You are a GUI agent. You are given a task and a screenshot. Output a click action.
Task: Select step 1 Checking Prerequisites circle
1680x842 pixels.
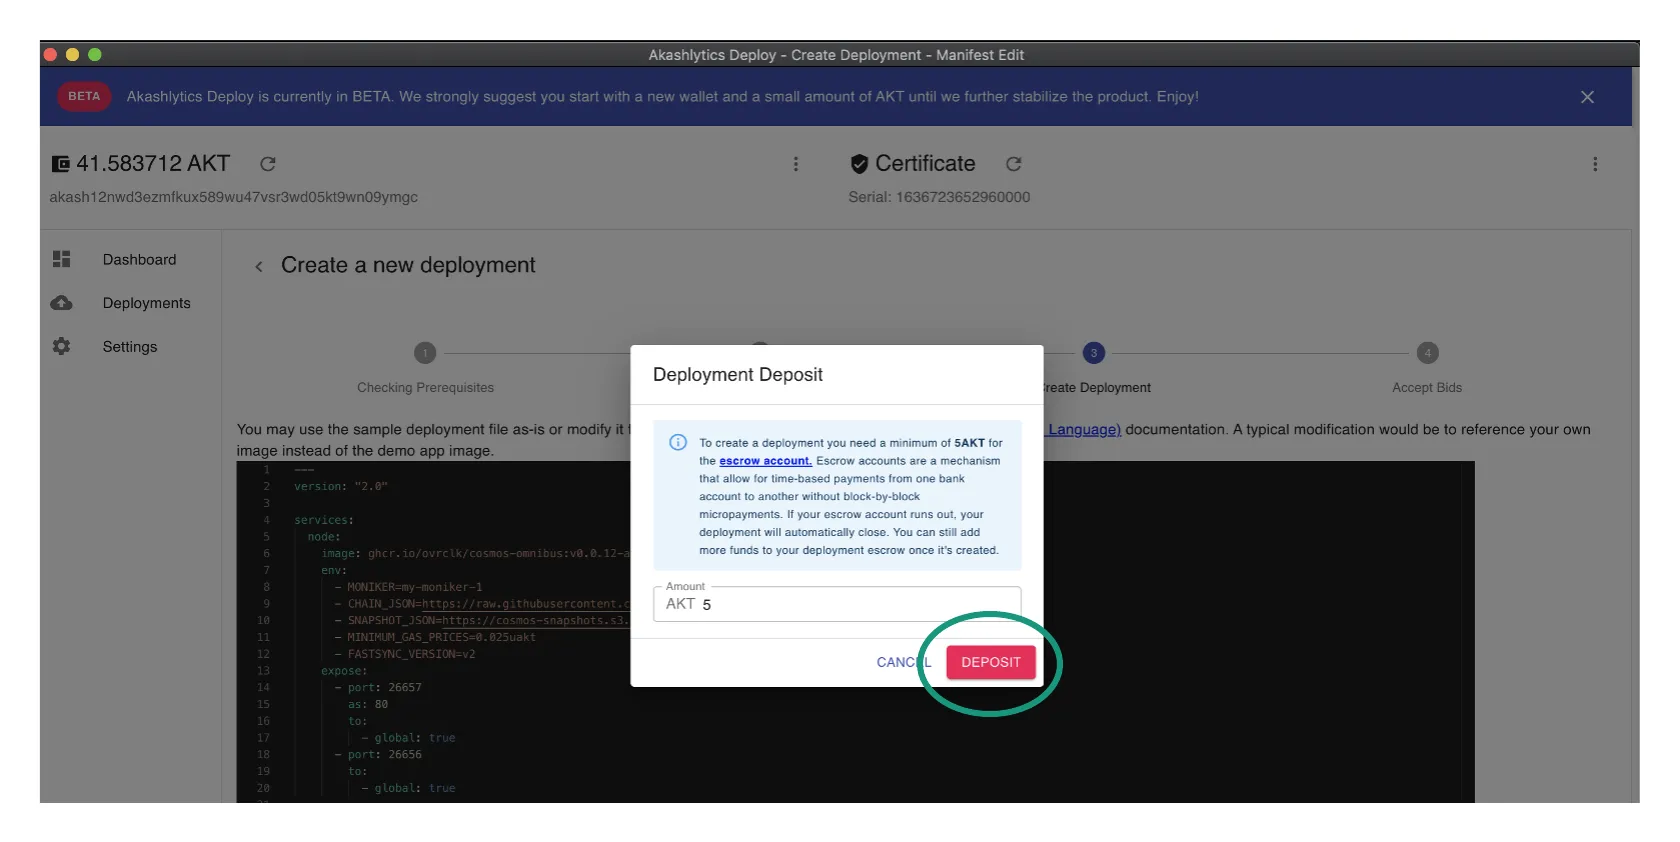(425, 353)
